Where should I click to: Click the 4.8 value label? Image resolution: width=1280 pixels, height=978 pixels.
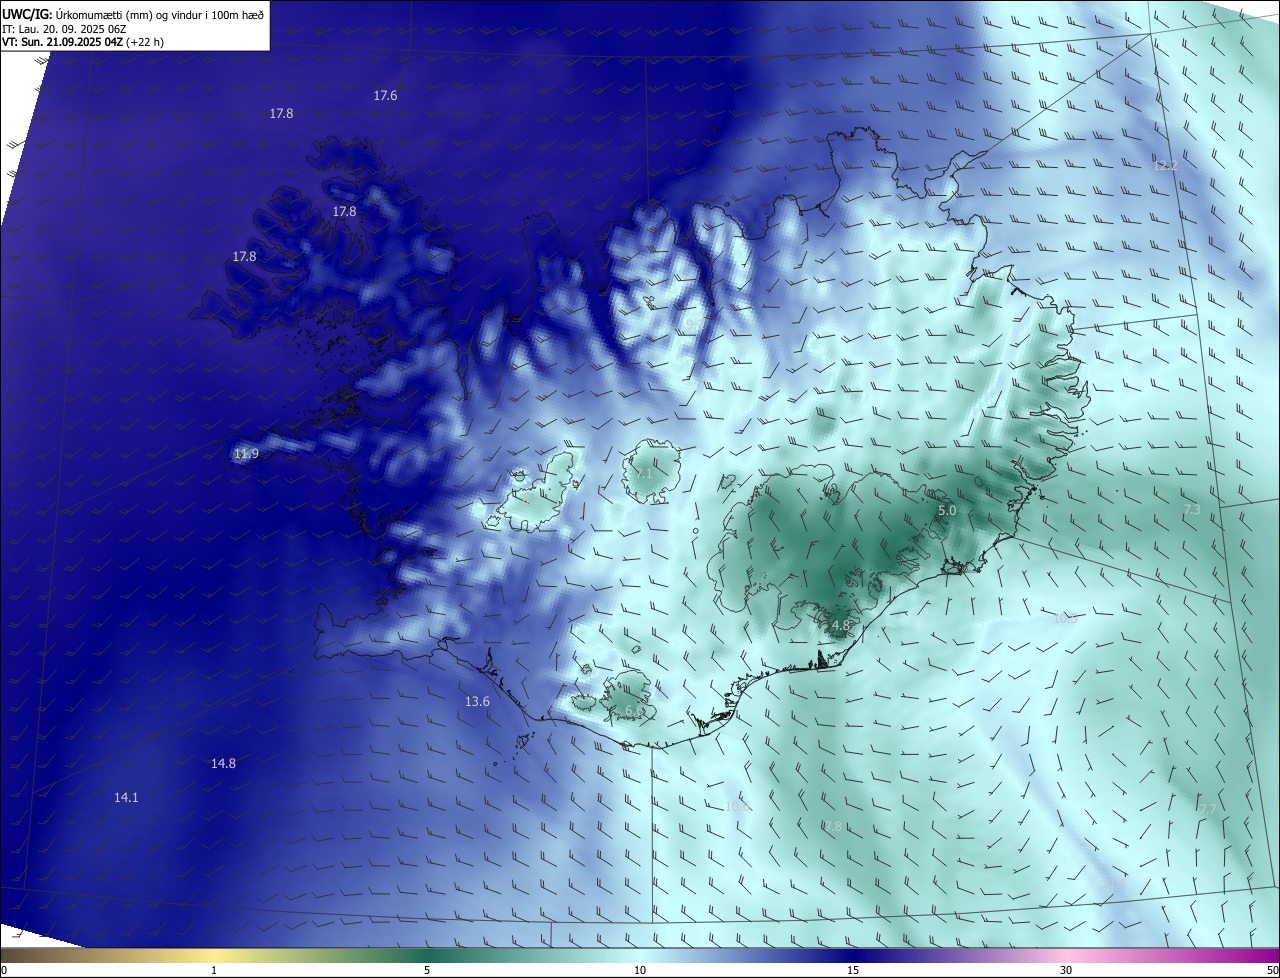841,626
